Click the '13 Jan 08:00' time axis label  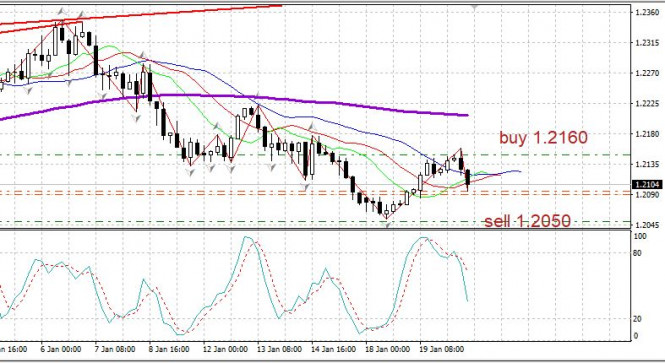(279, 349)
